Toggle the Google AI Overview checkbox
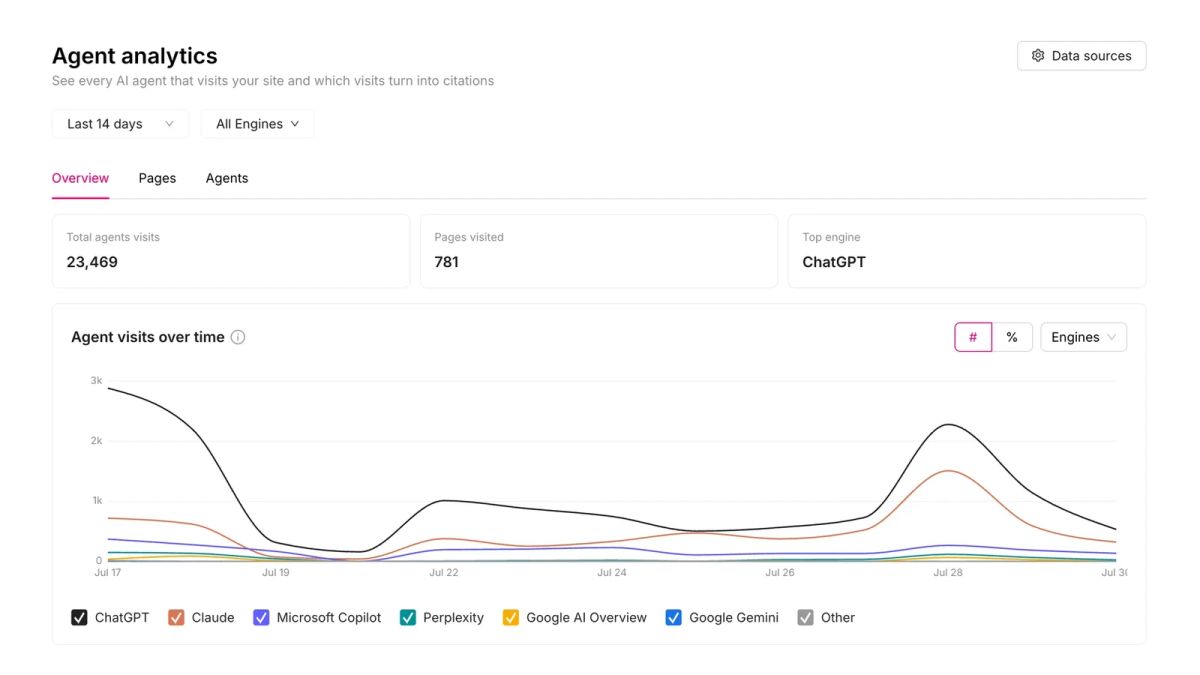 tap(511, 617)
